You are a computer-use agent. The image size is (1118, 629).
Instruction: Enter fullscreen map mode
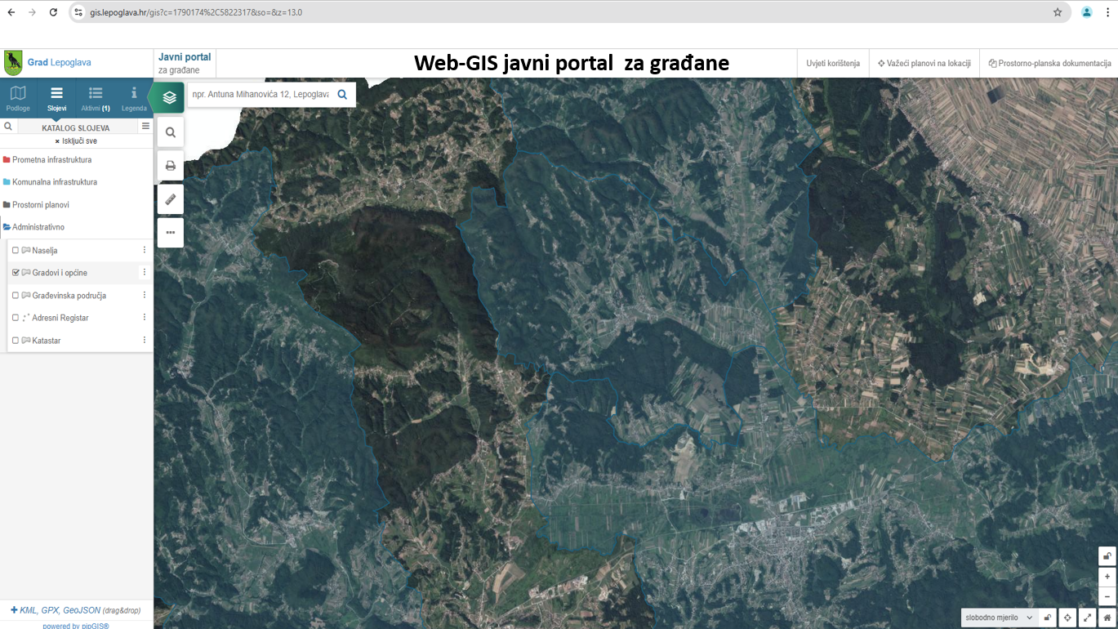[1087, 618]
